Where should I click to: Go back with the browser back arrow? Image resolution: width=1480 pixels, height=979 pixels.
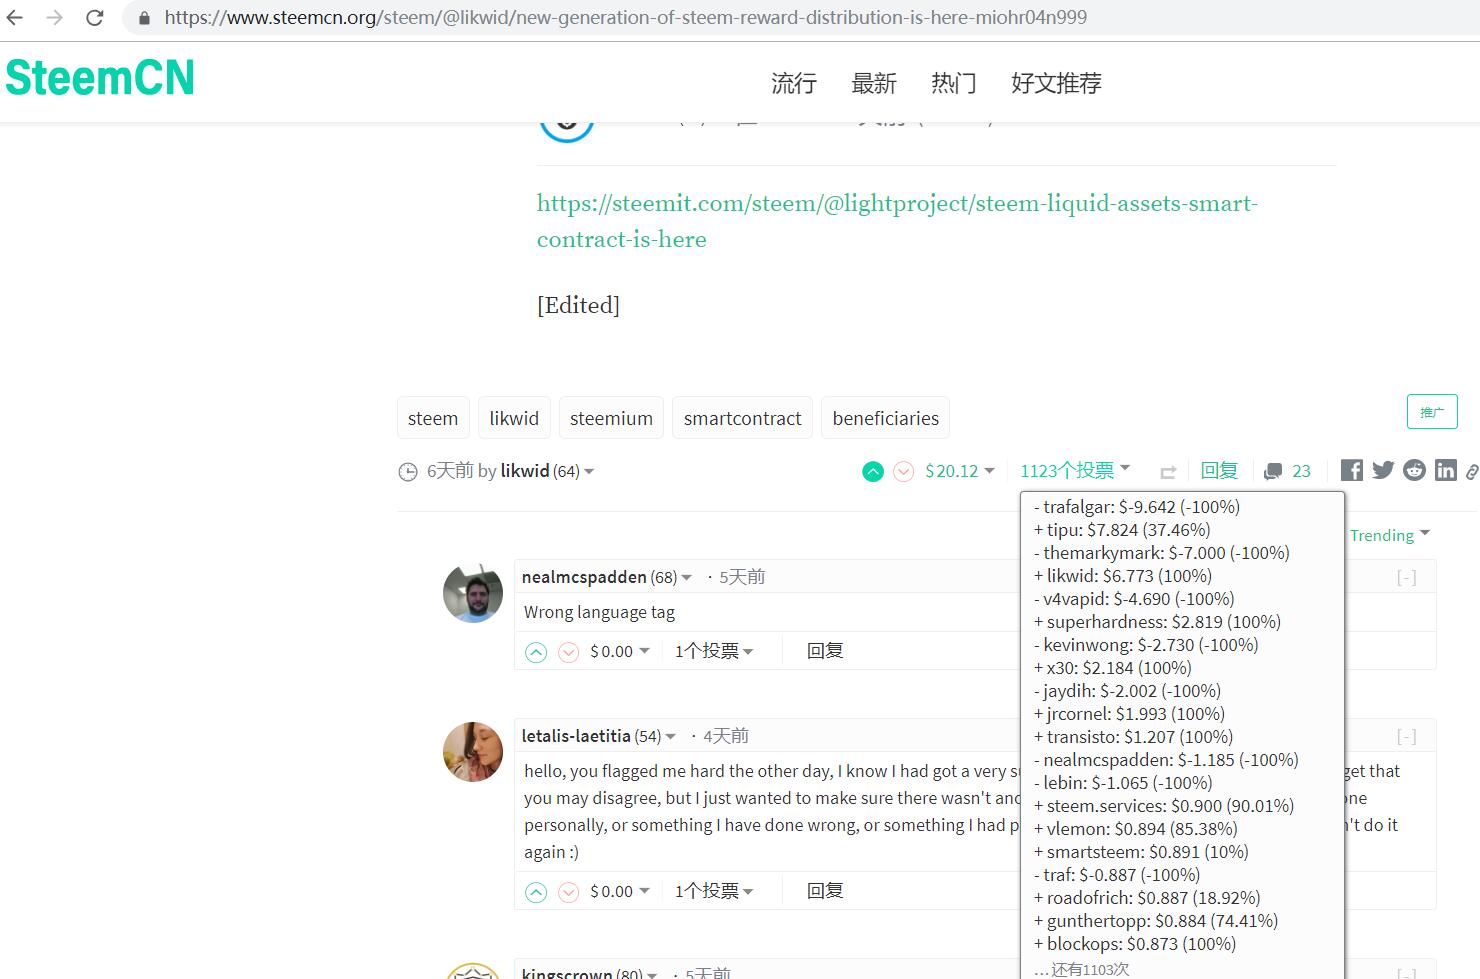pos(14,18)
